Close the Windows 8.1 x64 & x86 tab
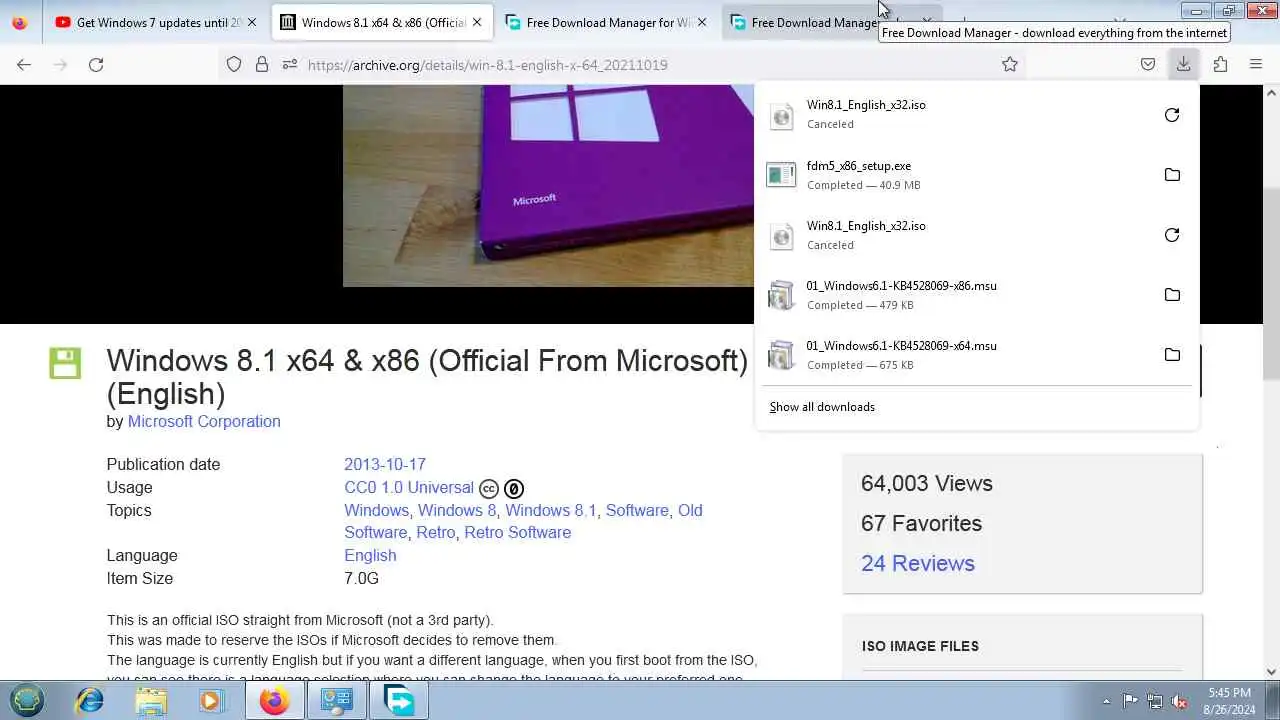Image resolution: width=1280 pixels, height=720 pixels. pos(477,22)
